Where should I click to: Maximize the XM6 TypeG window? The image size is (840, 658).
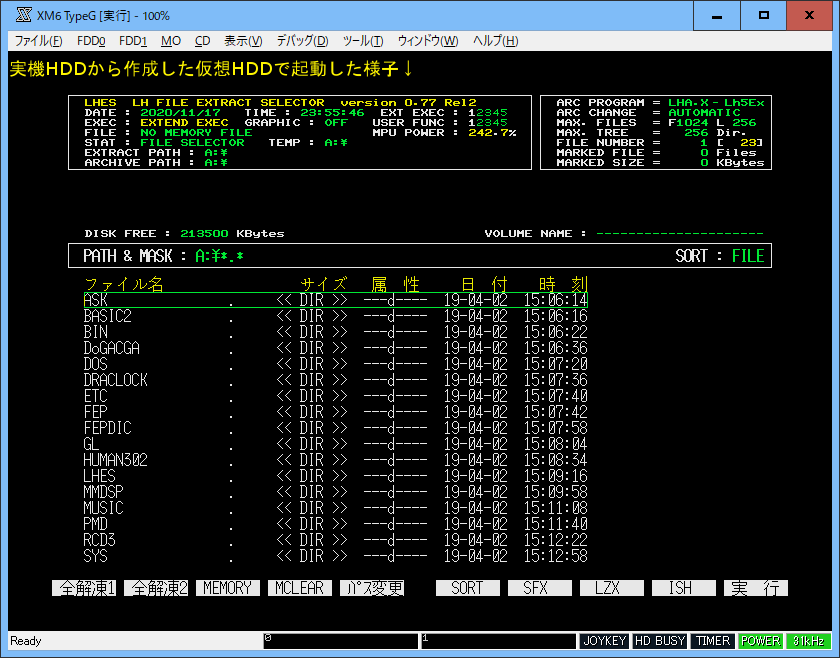click(763, 16)
